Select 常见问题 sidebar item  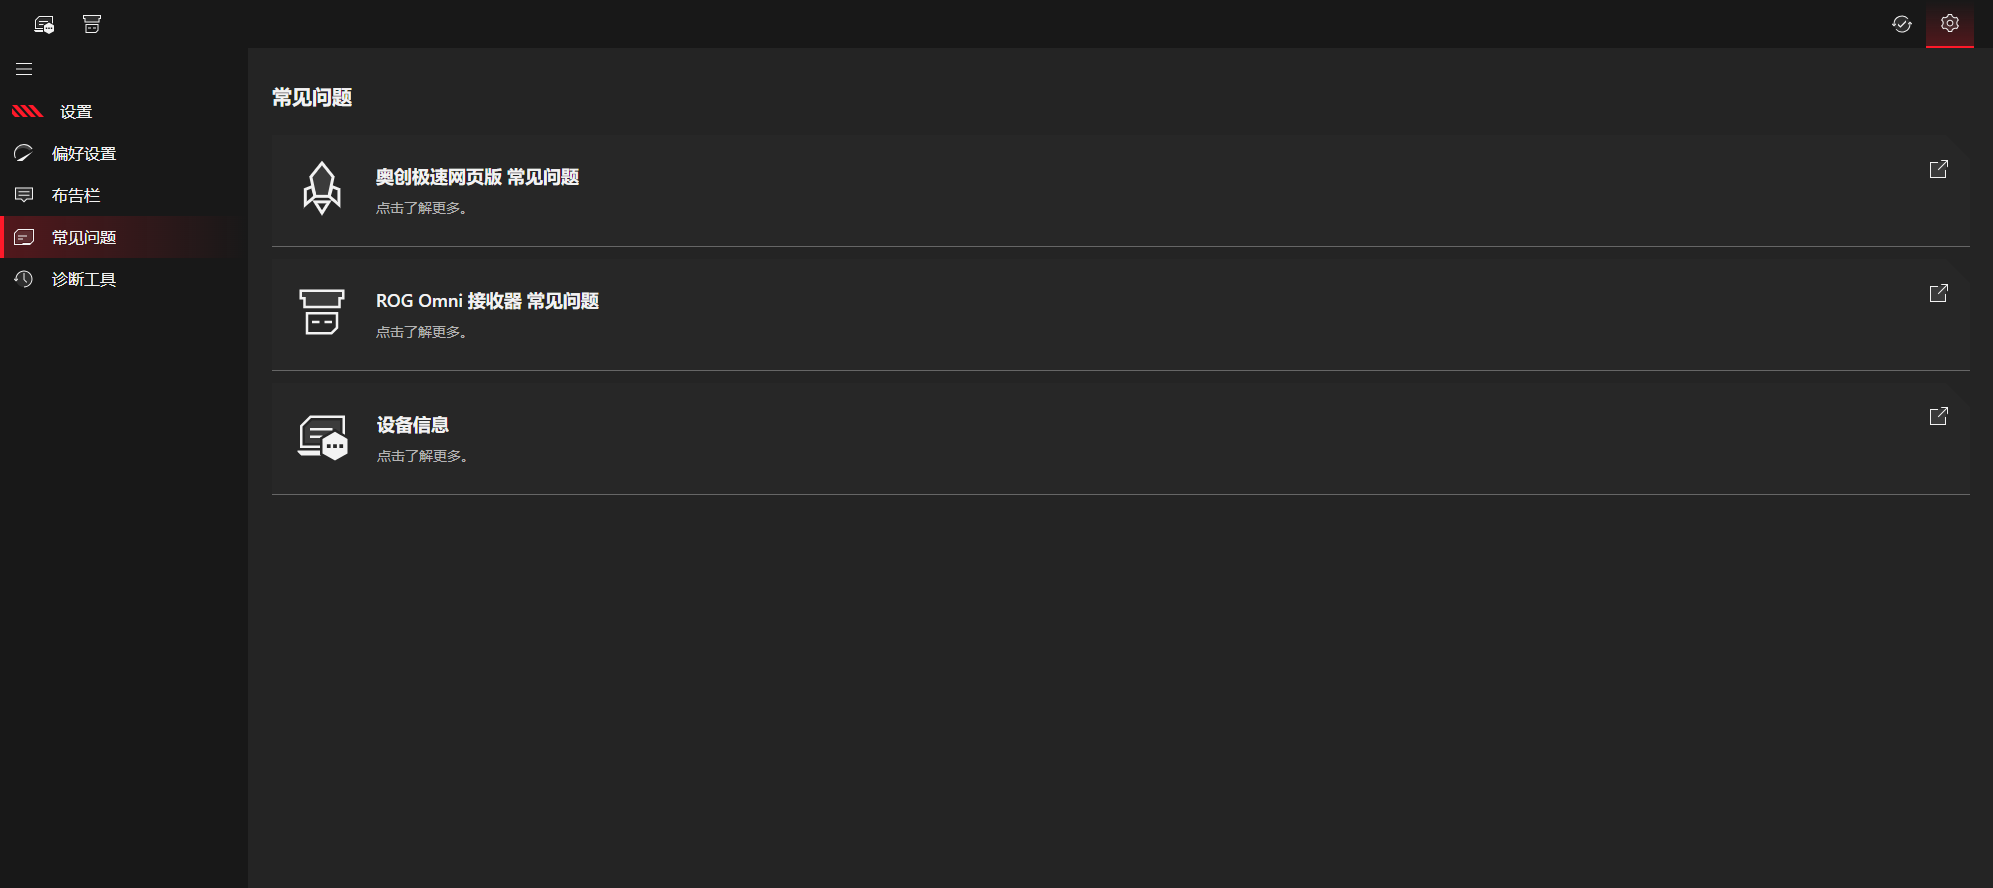coord(84,237)
